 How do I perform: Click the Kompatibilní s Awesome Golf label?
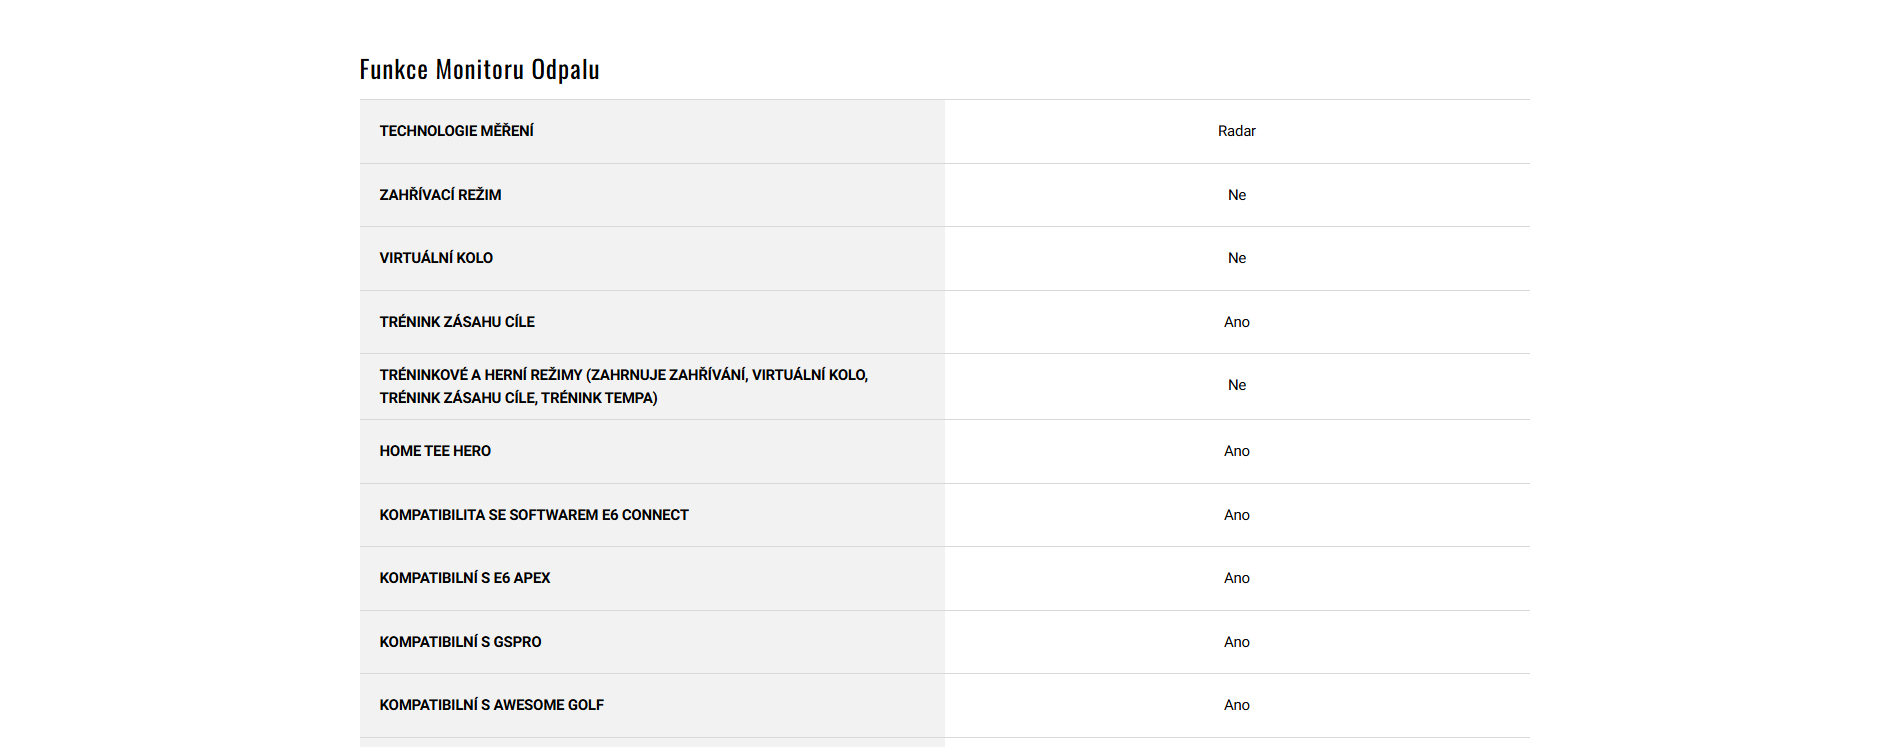point(491,705)
